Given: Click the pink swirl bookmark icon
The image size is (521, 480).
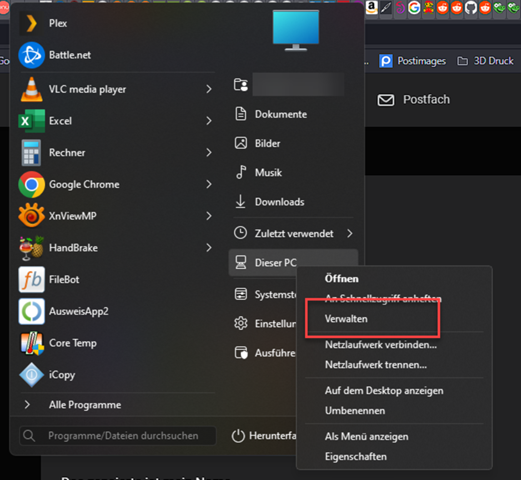Looking at the screenshot, I should pyautogui.click(x=400, y=7).
